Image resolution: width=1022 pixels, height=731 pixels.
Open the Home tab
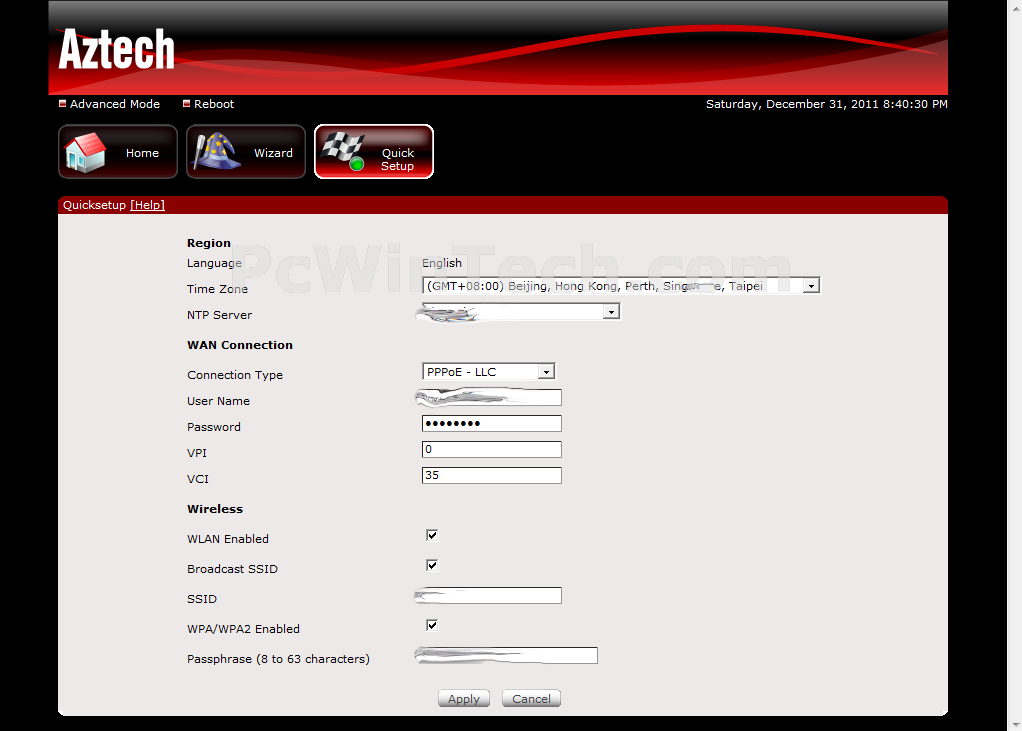click(118, 152)
